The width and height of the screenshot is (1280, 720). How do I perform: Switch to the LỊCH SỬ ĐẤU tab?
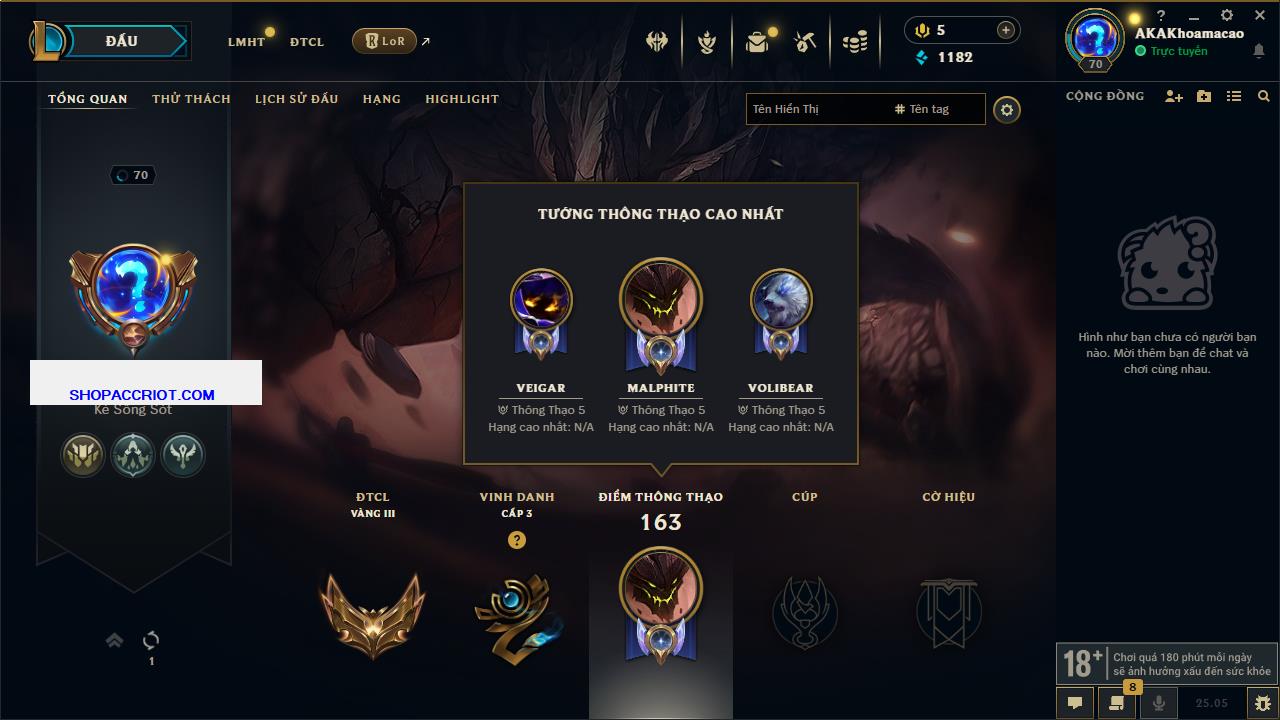click(296, 99)
